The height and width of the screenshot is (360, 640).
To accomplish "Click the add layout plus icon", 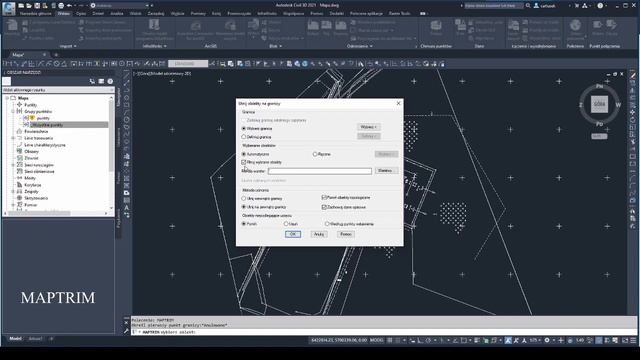I will click(51, 339).
